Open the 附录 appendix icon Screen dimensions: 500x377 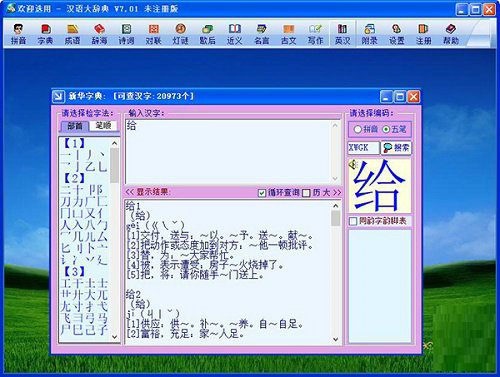click(369, 34)
